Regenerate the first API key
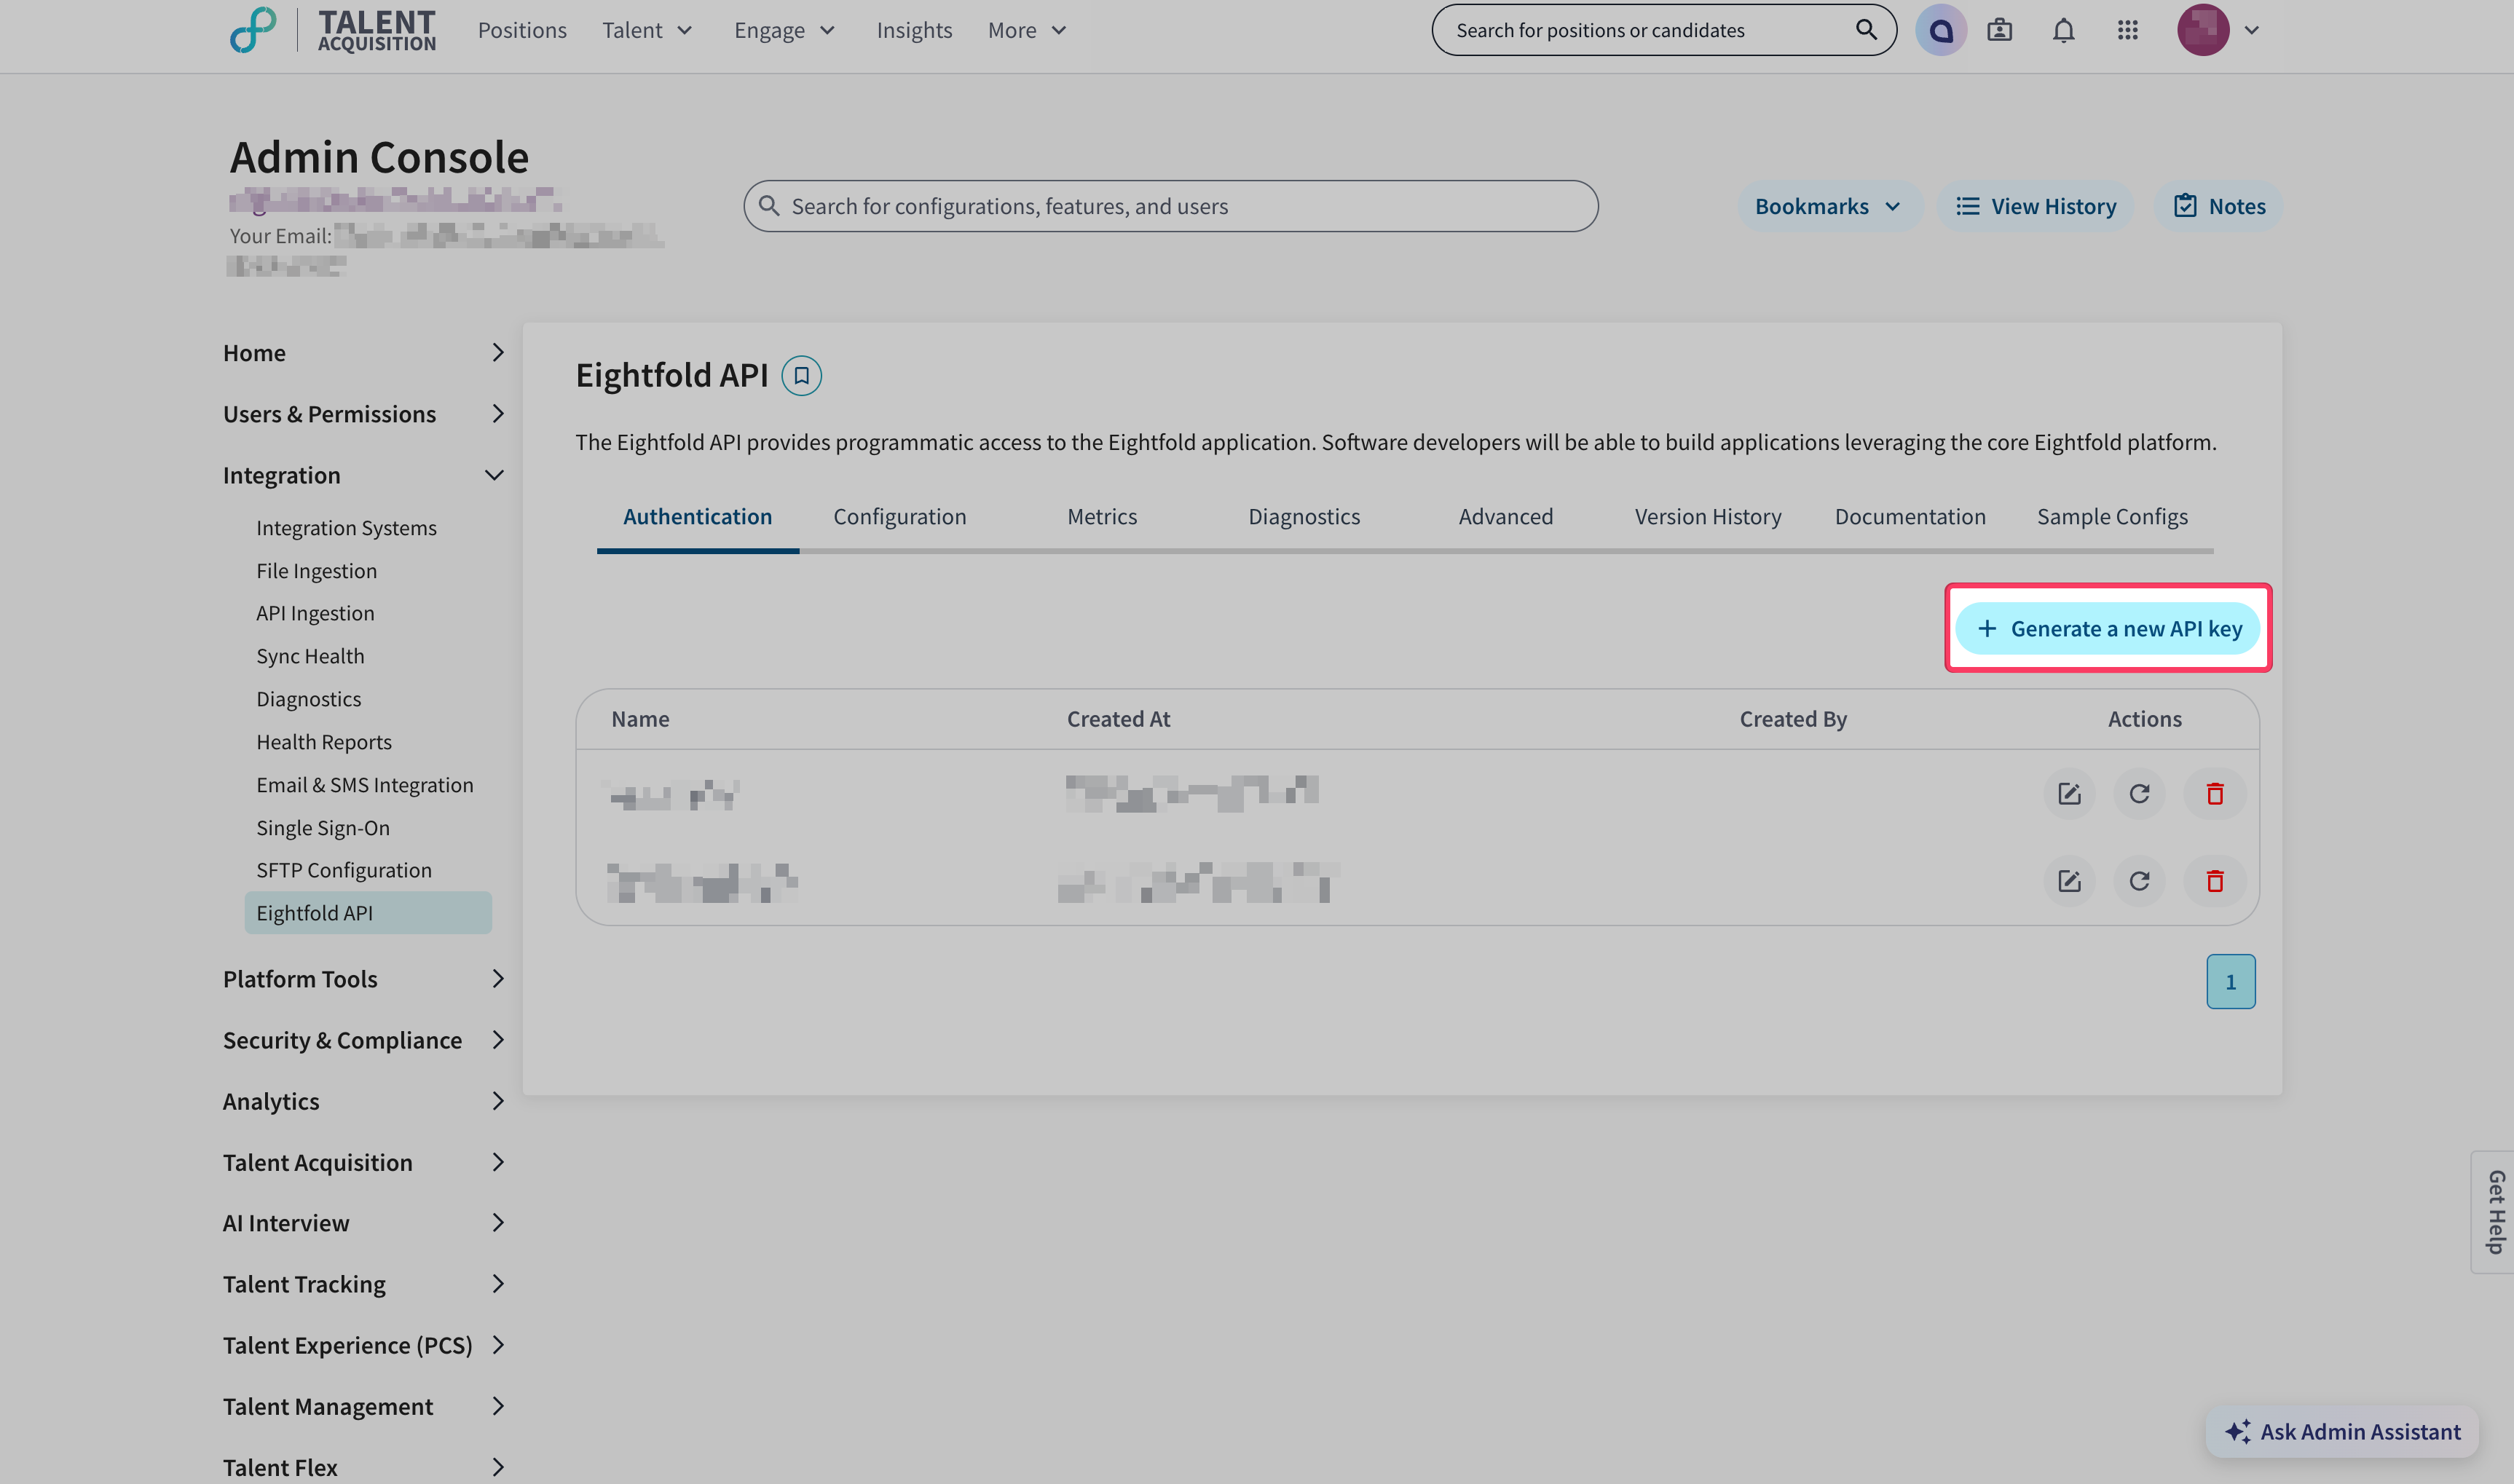2514x1484 pixels. coord(2139,794)
